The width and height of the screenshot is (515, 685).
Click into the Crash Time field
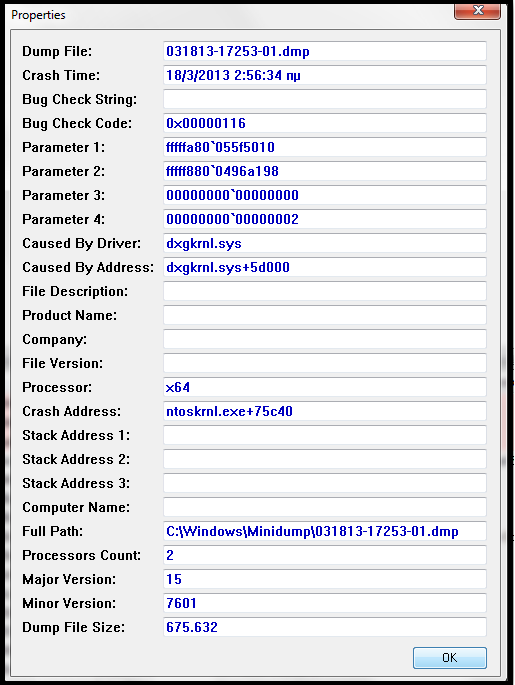click(325, 75)
